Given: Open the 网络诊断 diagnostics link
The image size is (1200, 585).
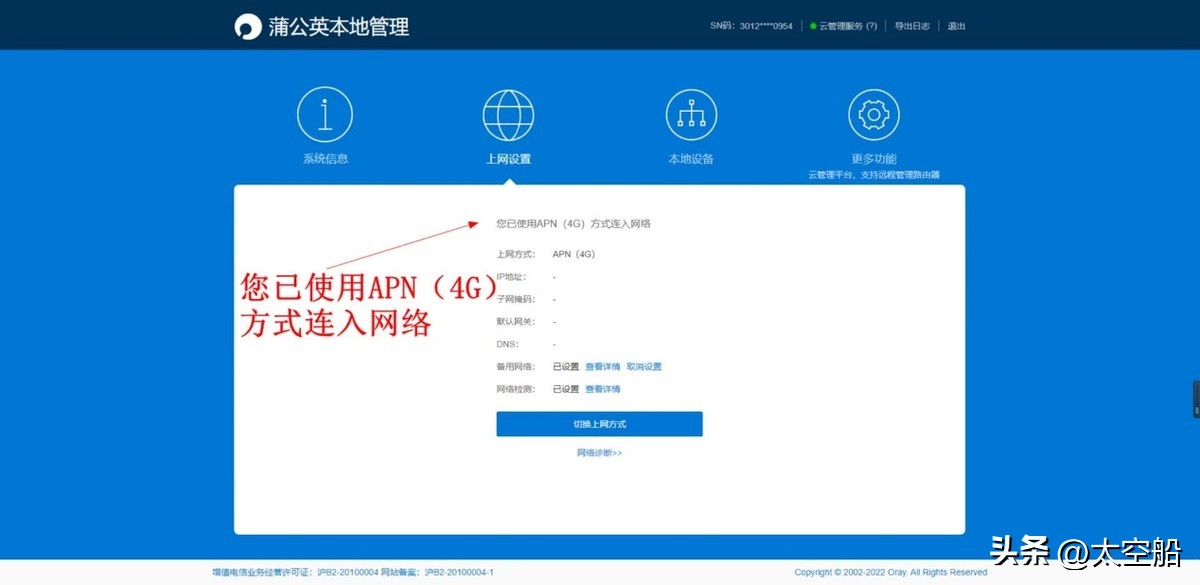Looking at the screenshot, I should (x=595, y=452).
